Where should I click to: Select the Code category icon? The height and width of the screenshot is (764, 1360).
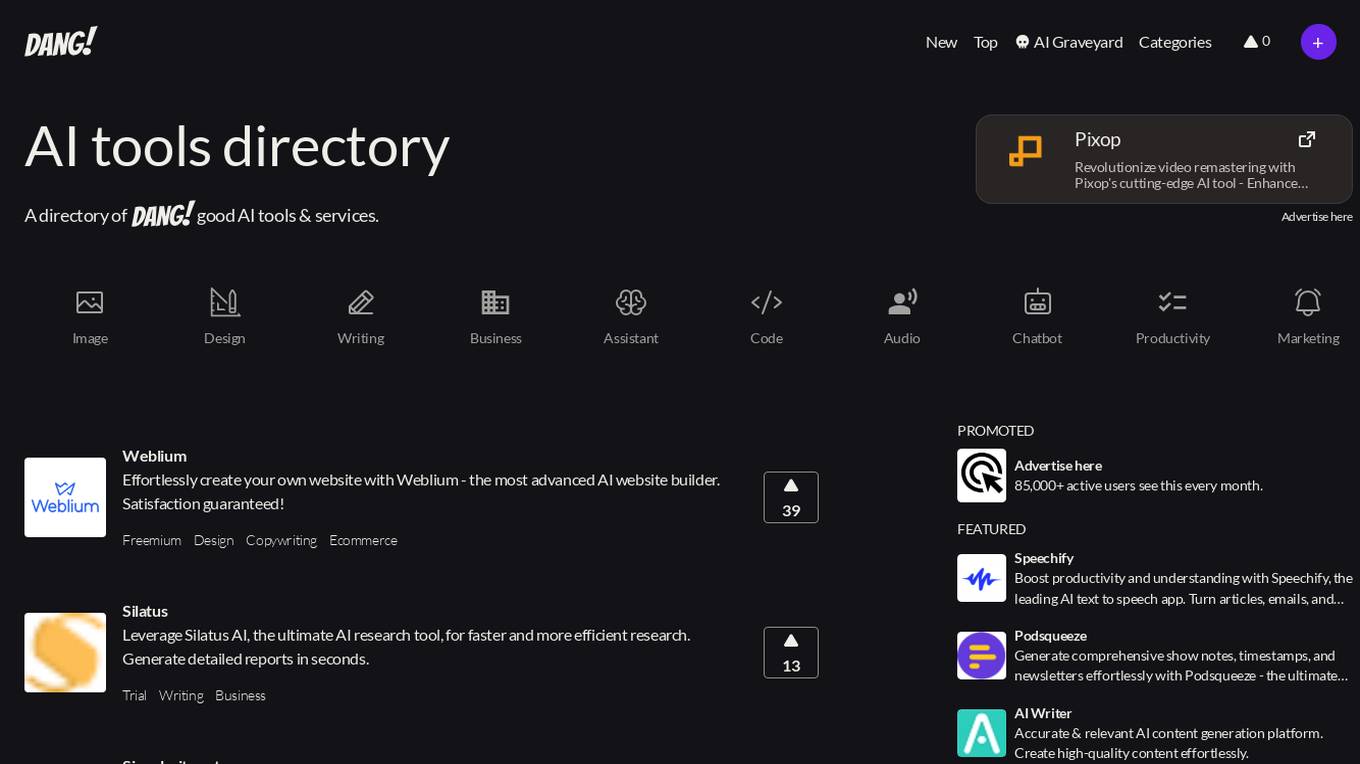(767, 302)
